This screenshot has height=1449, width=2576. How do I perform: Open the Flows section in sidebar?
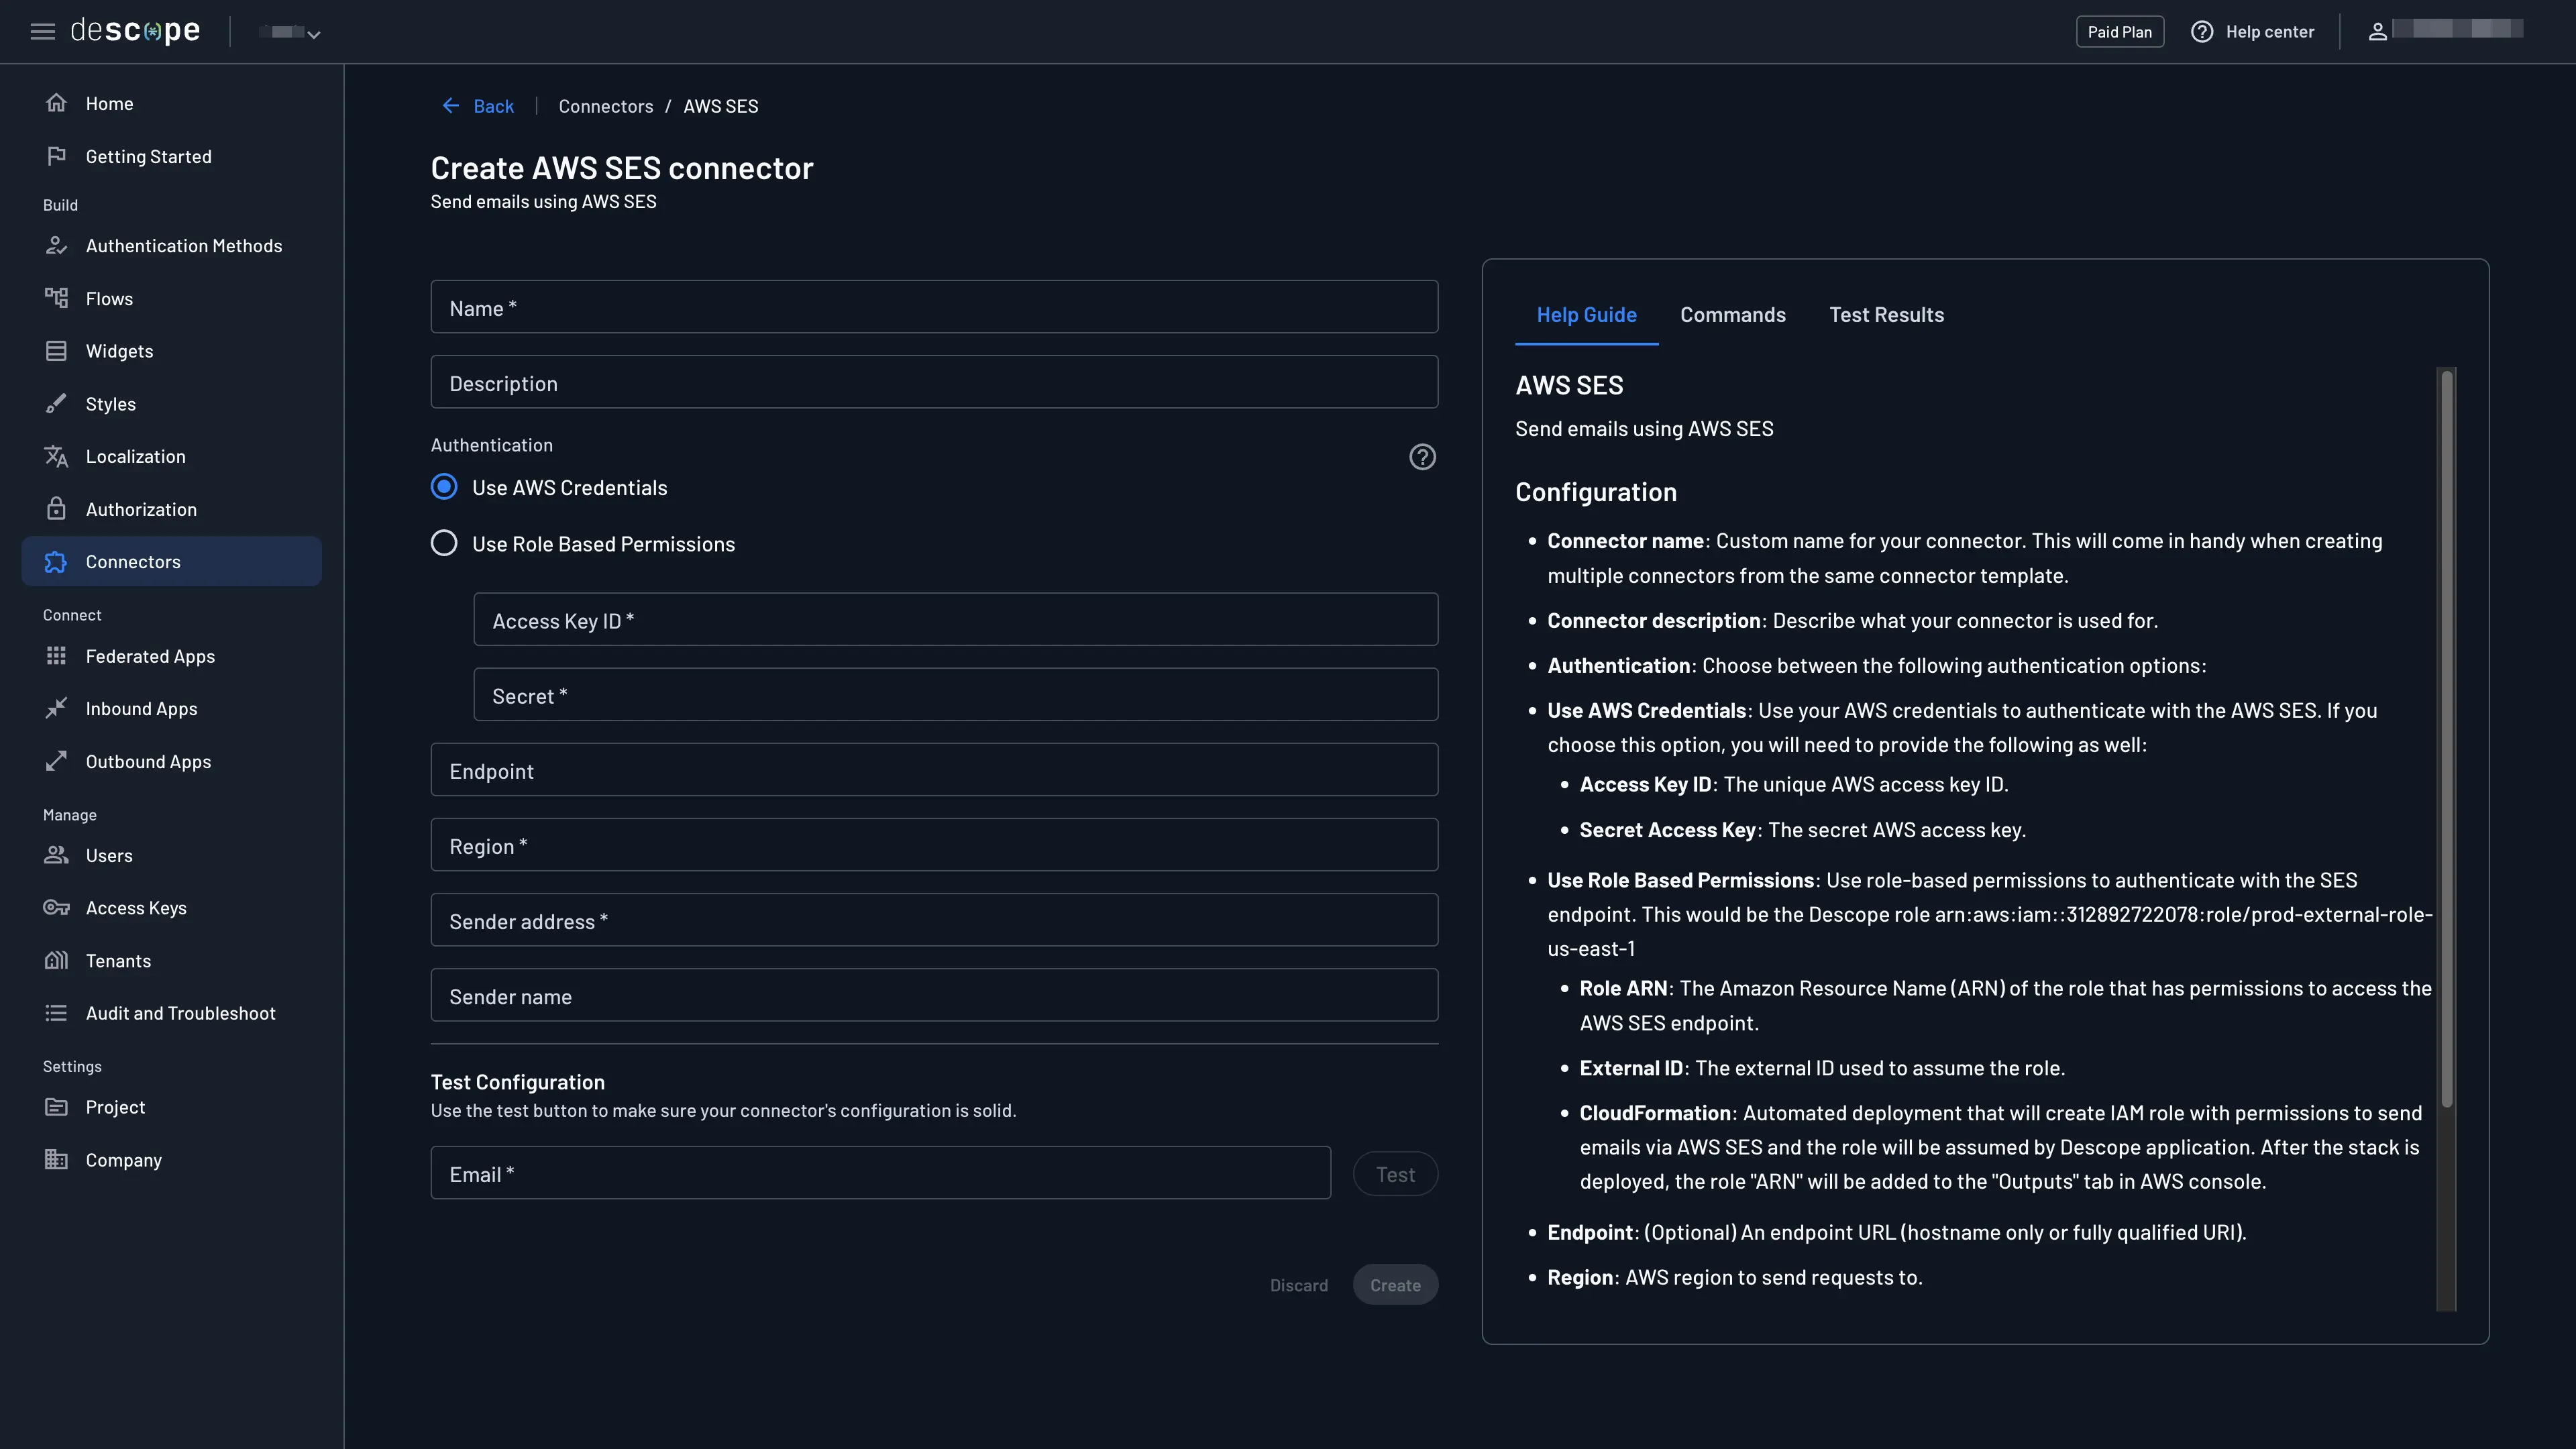pyautogui.click(x=109, y=298)
